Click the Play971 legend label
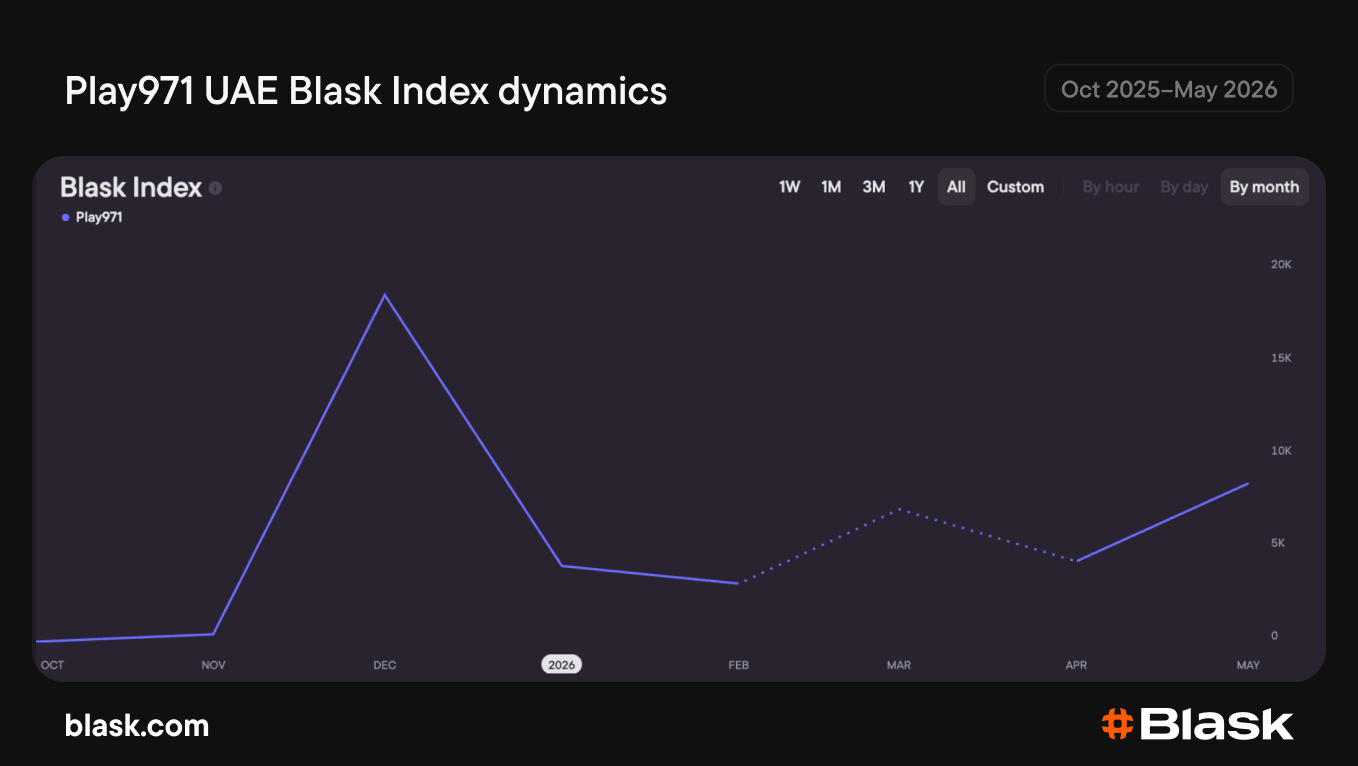1358x766 pixels. tap(99, 217)
